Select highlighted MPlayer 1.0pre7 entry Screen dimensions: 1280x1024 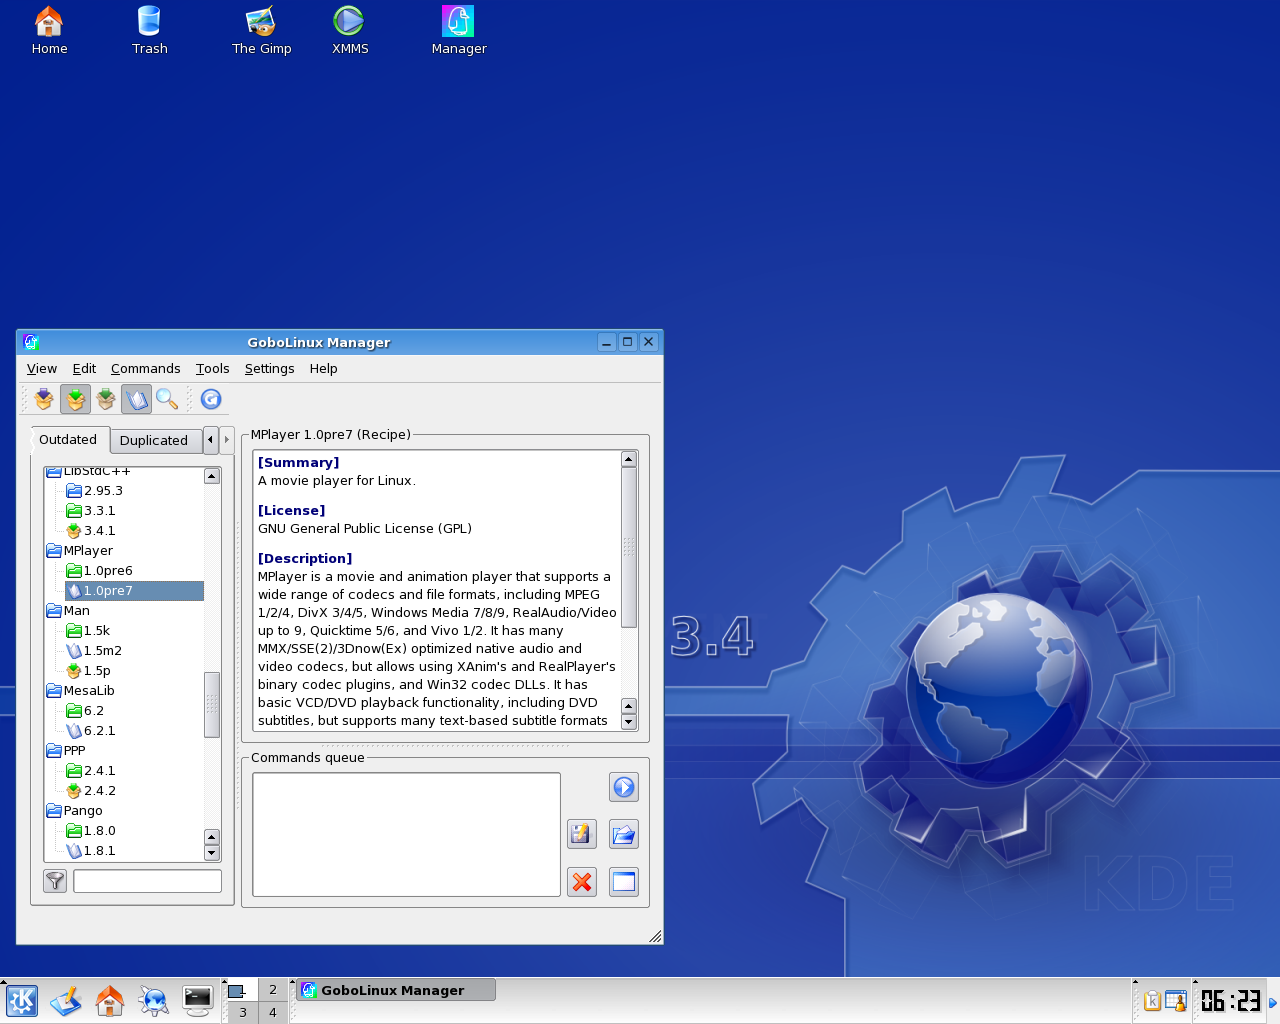(x=134, y=591)
